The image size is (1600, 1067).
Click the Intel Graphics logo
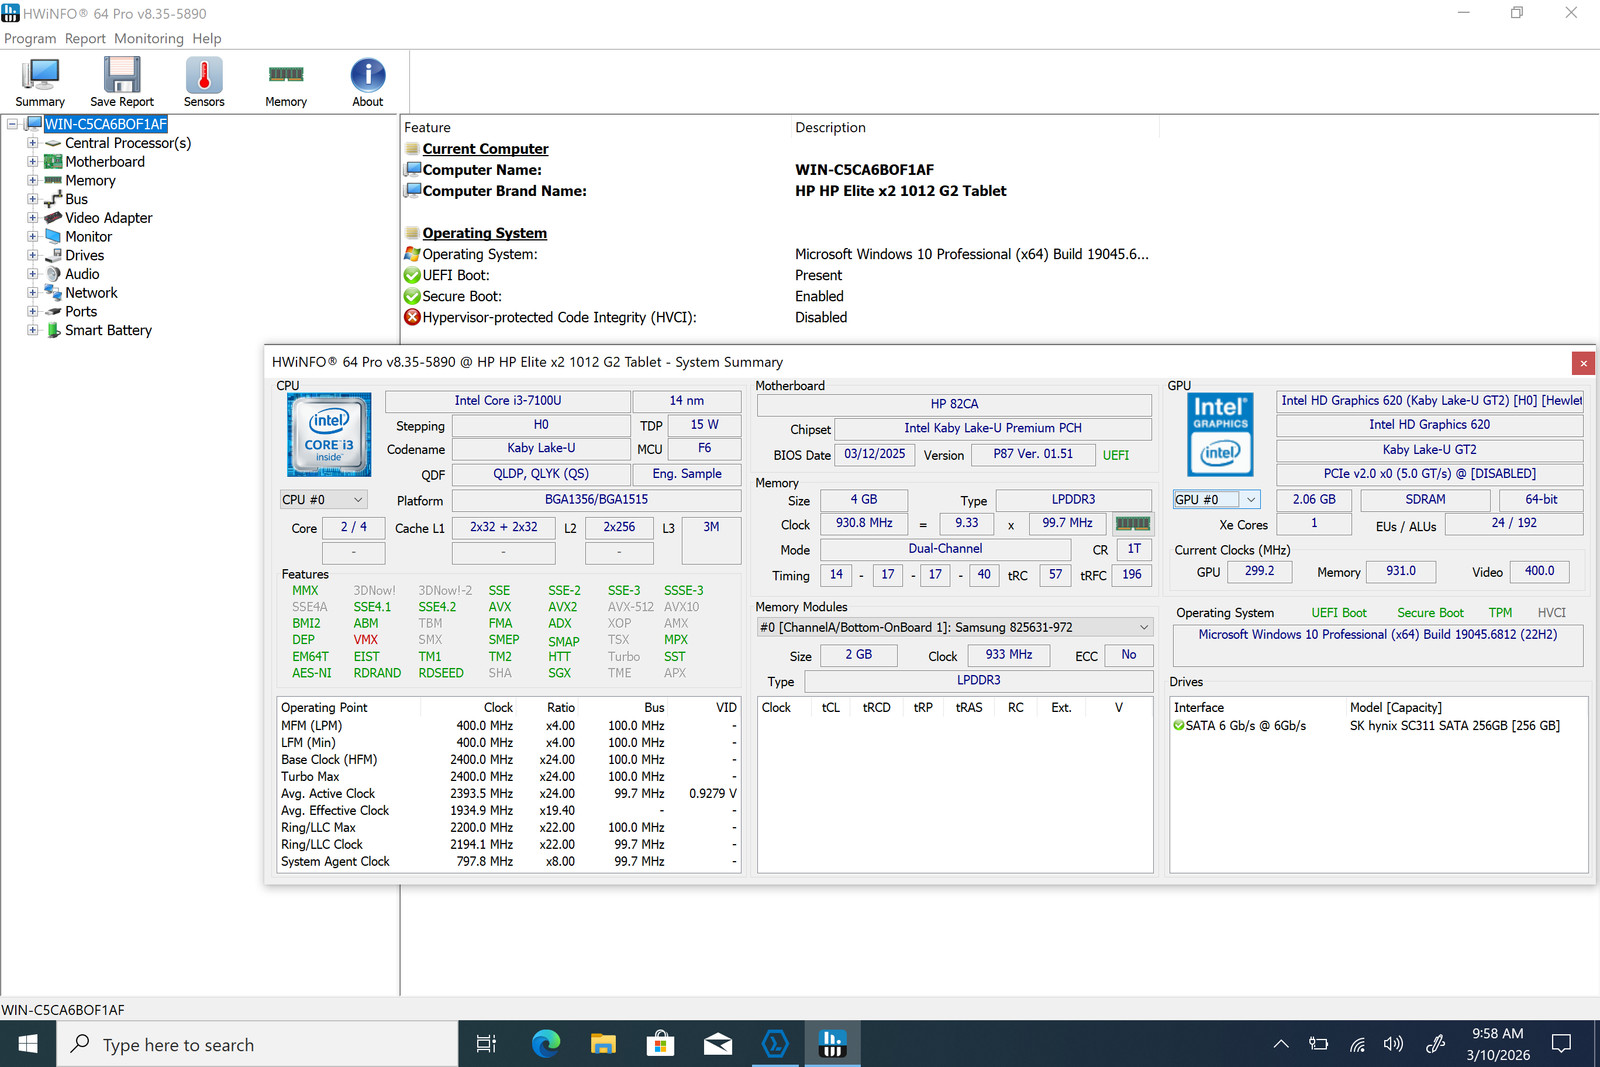point(1220,434)
